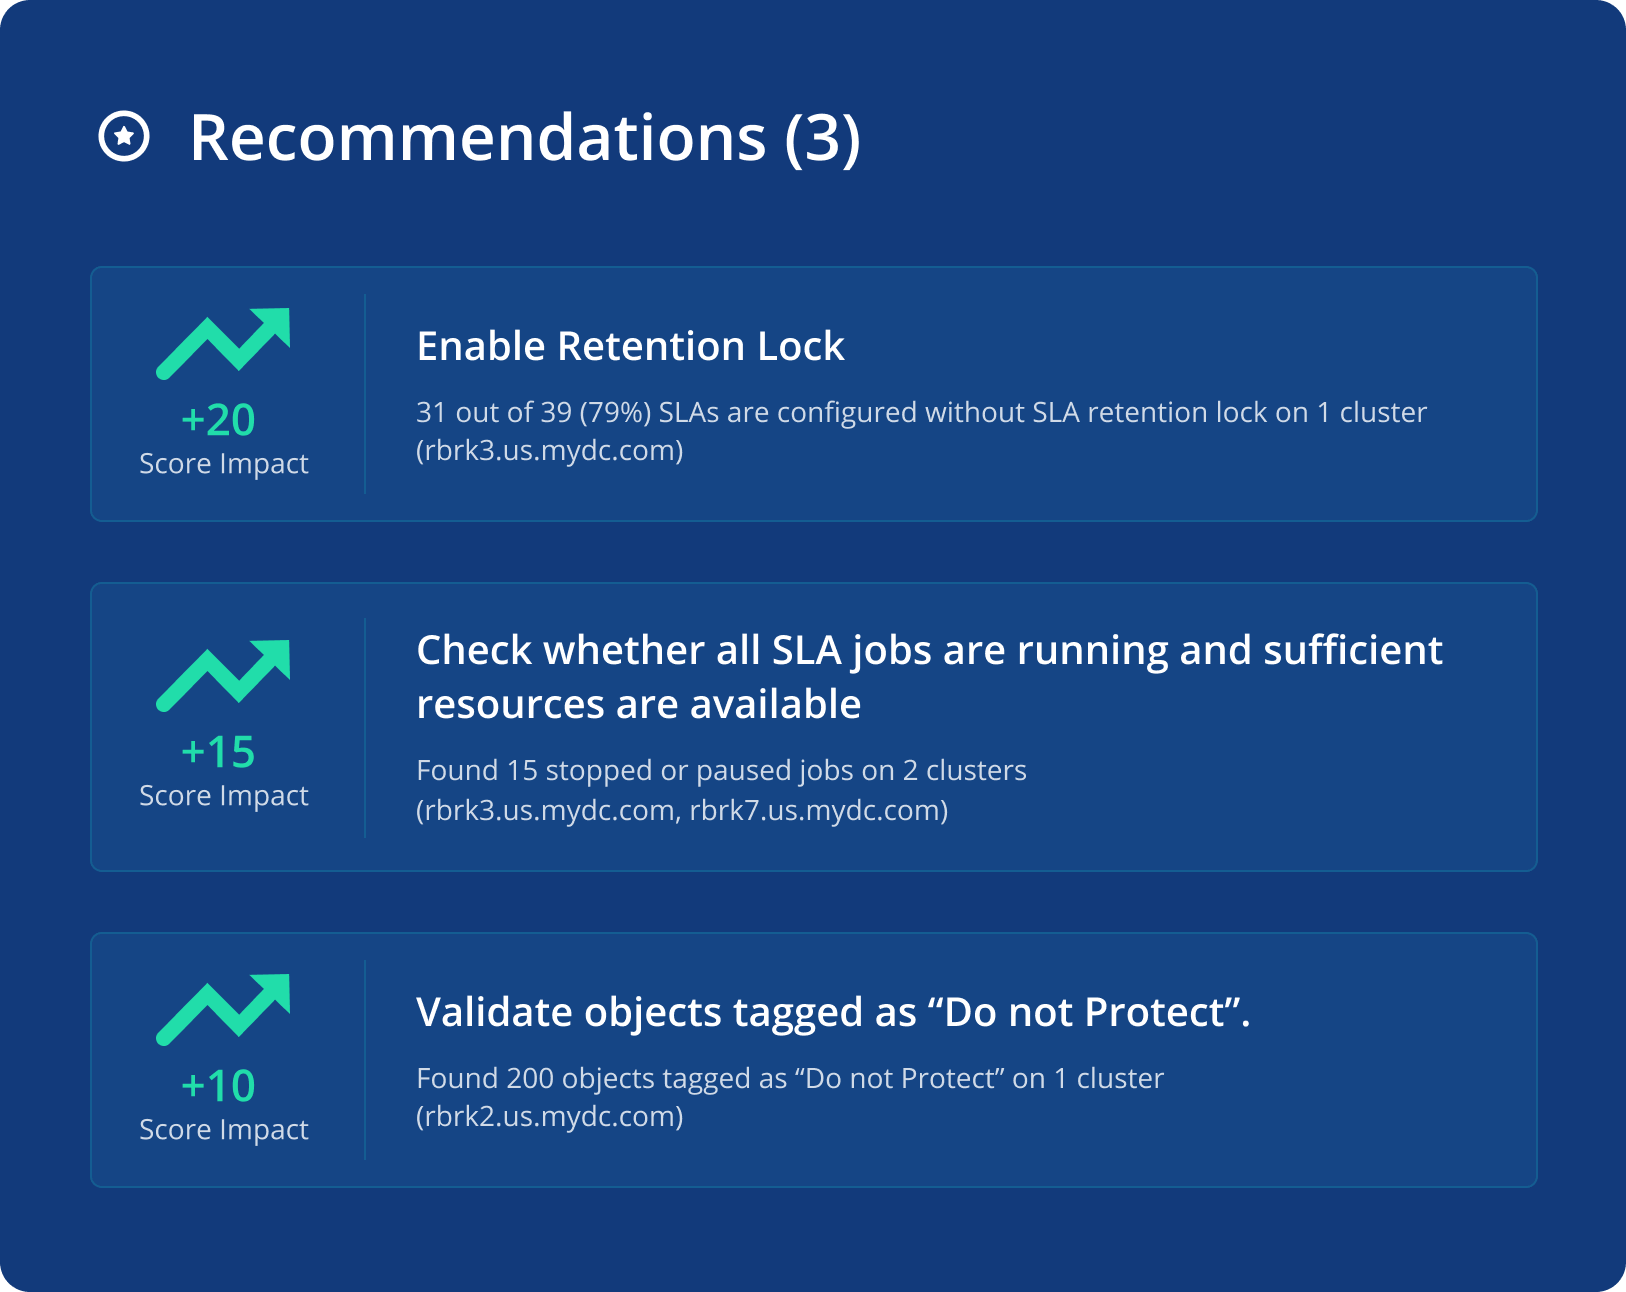Open the Check whether all SLA jobs recommendation
The width and height of the screenshot is (1626, 1292).
[929, 677]
